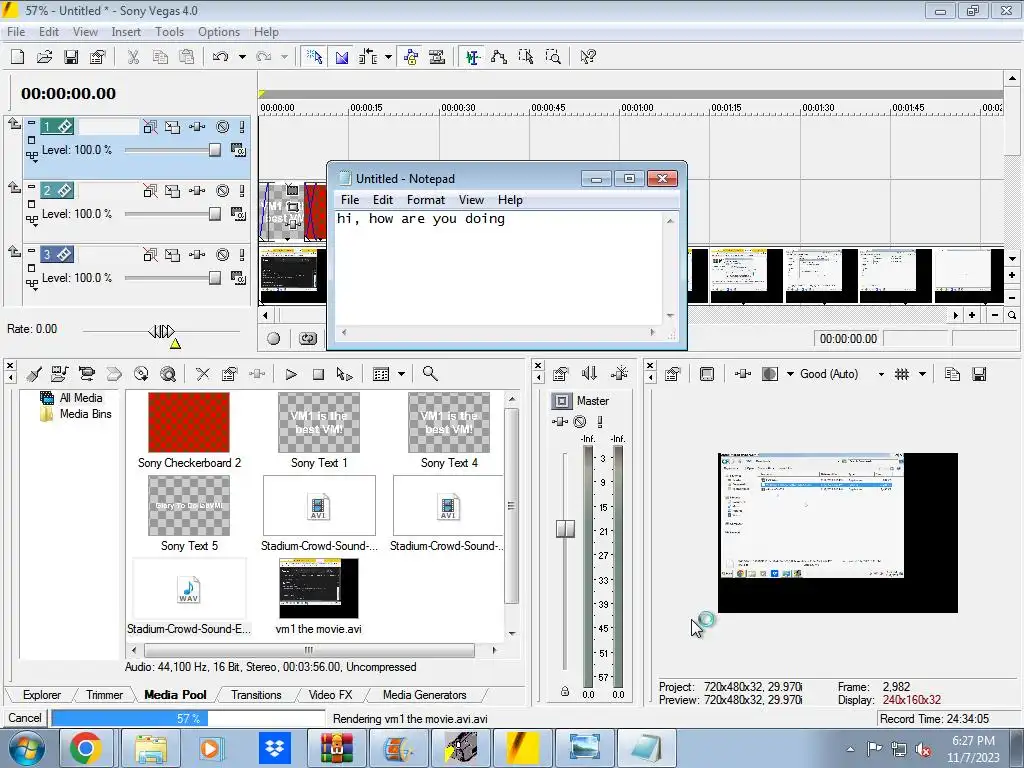Select the Sony Checkerboard 2 thumbnail
1024x768 pixels.
click(189, 423)
